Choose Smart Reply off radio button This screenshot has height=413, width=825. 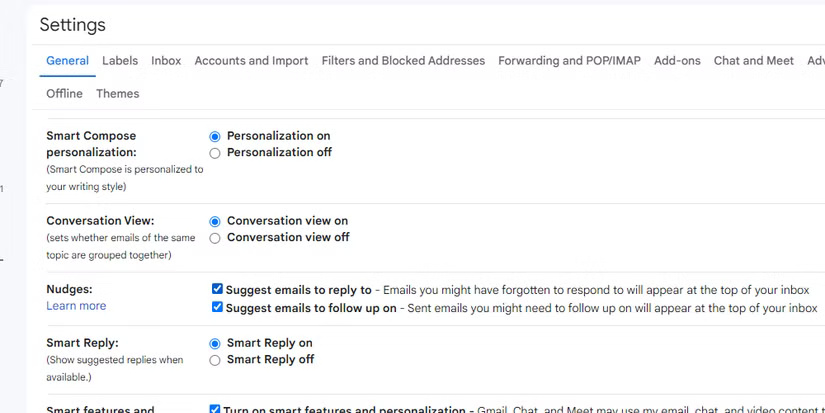tap(215, 360)
